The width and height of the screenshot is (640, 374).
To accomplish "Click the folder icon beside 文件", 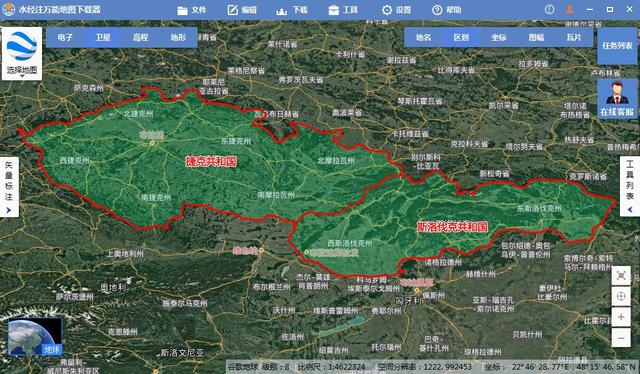I will coord(182,10).
